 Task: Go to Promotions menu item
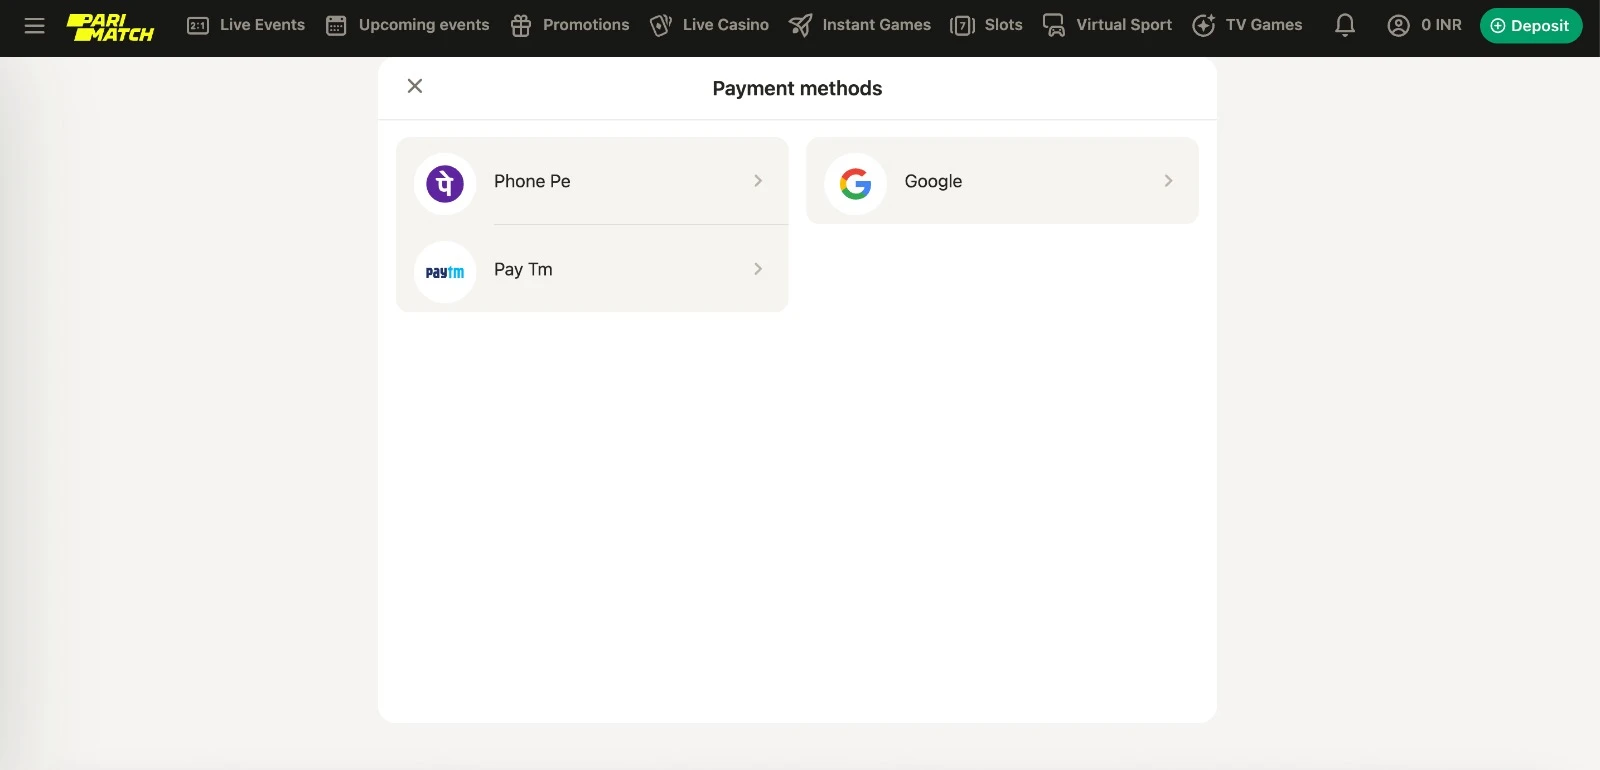(x=570, y=25)
